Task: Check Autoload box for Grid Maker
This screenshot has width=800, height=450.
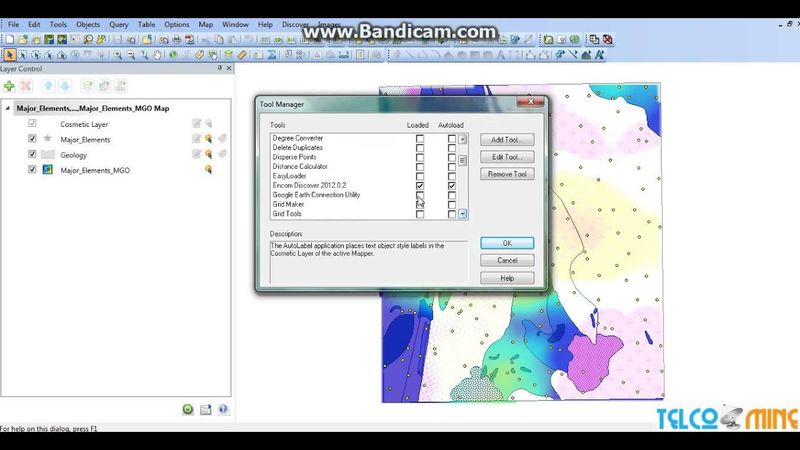Action: pyautogui.click(x=452, y=205)
